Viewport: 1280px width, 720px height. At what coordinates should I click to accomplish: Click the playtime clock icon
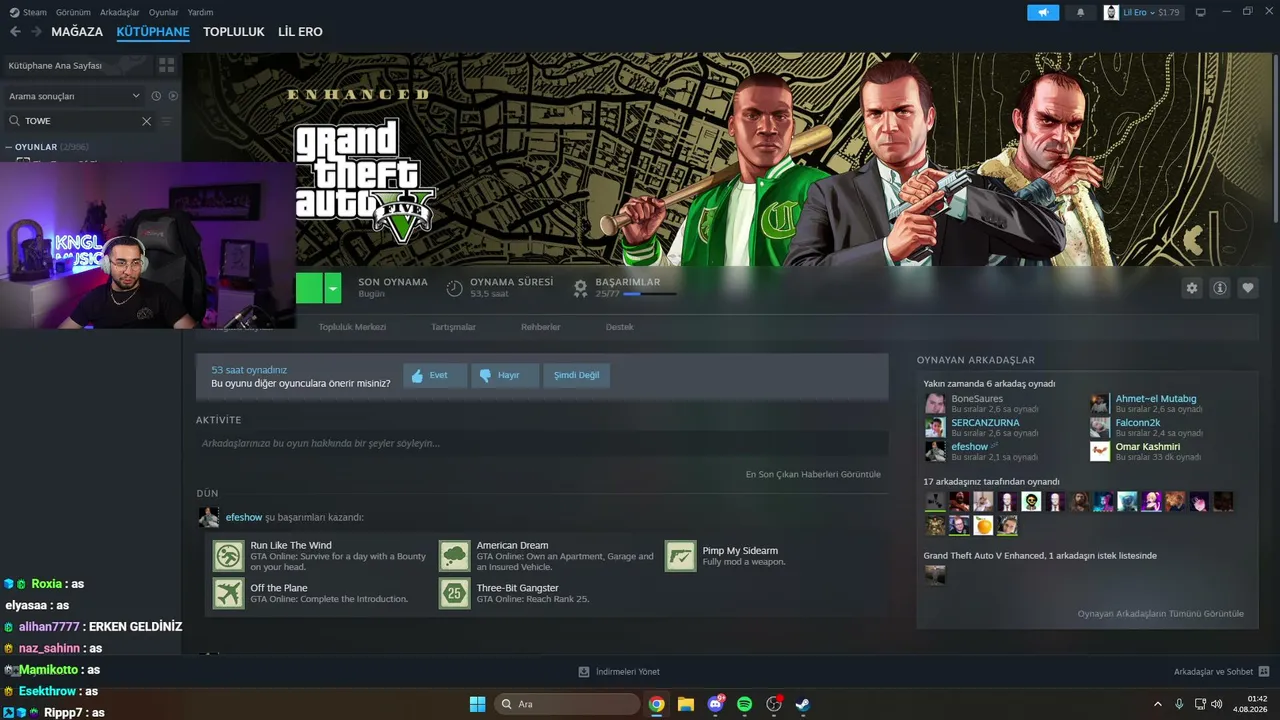tap(454, 288)
